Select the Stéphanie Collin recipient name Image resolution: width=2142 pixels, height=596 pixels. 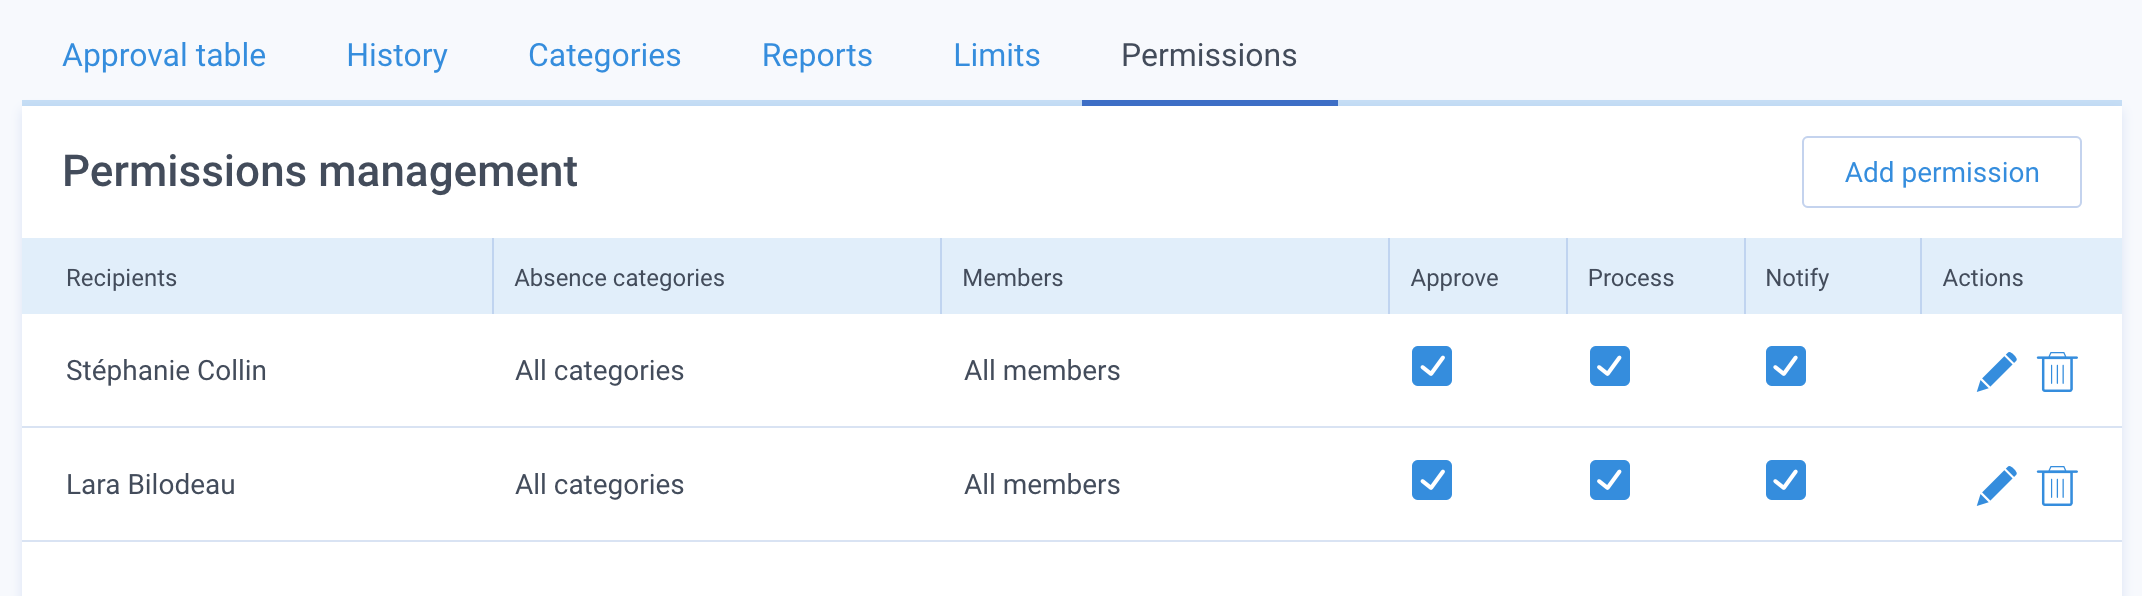166,371
